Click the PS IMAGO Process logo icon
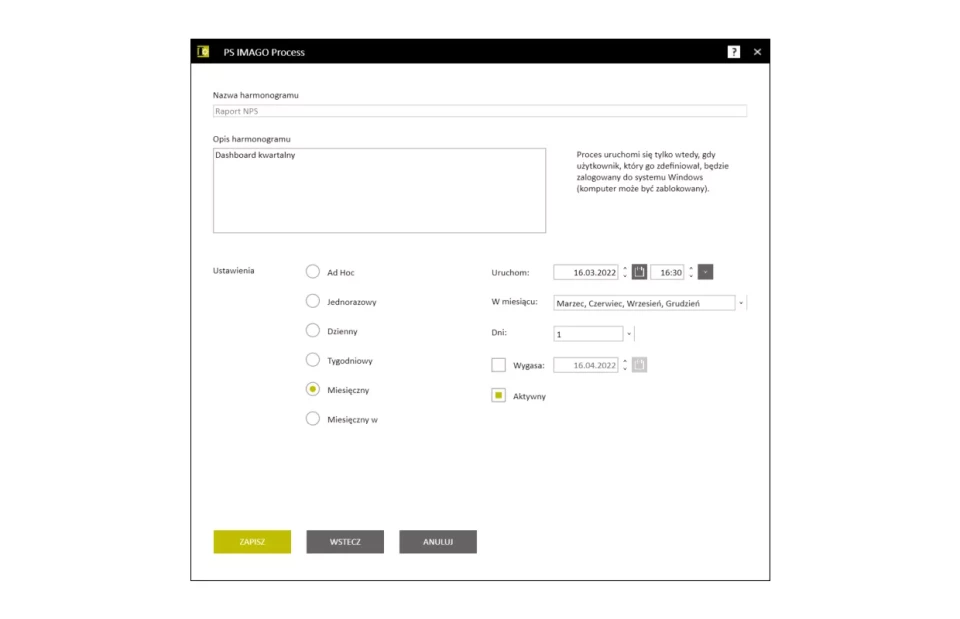The width and height of the screenshot is (960, 619). (x=203, y=52)
